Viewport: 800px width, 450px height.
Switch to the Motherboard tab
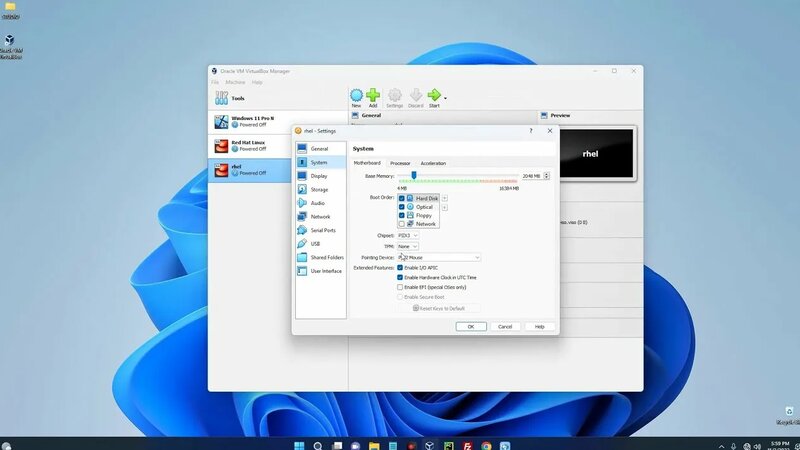(x=367, y=163)
